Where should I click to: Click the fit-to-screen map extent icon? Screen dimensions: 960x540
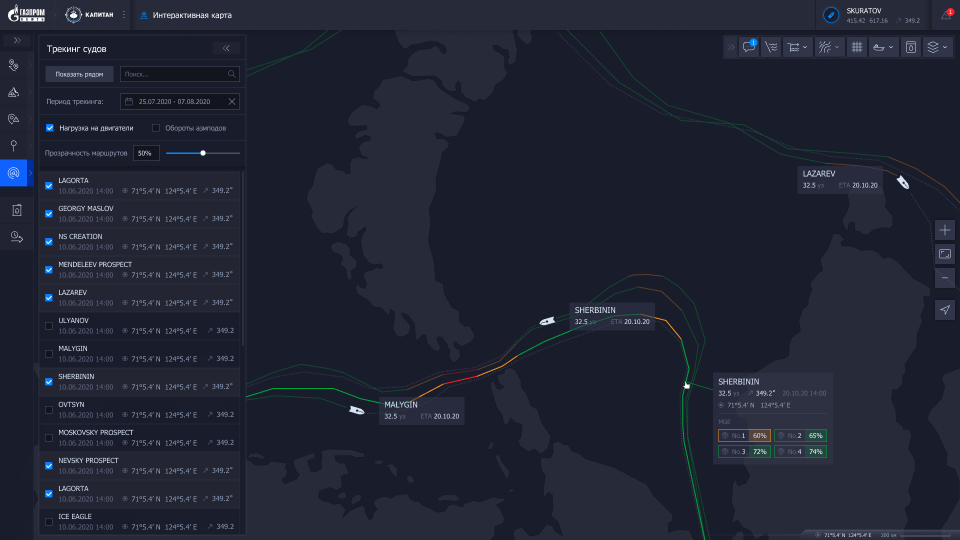click(945, 254)
